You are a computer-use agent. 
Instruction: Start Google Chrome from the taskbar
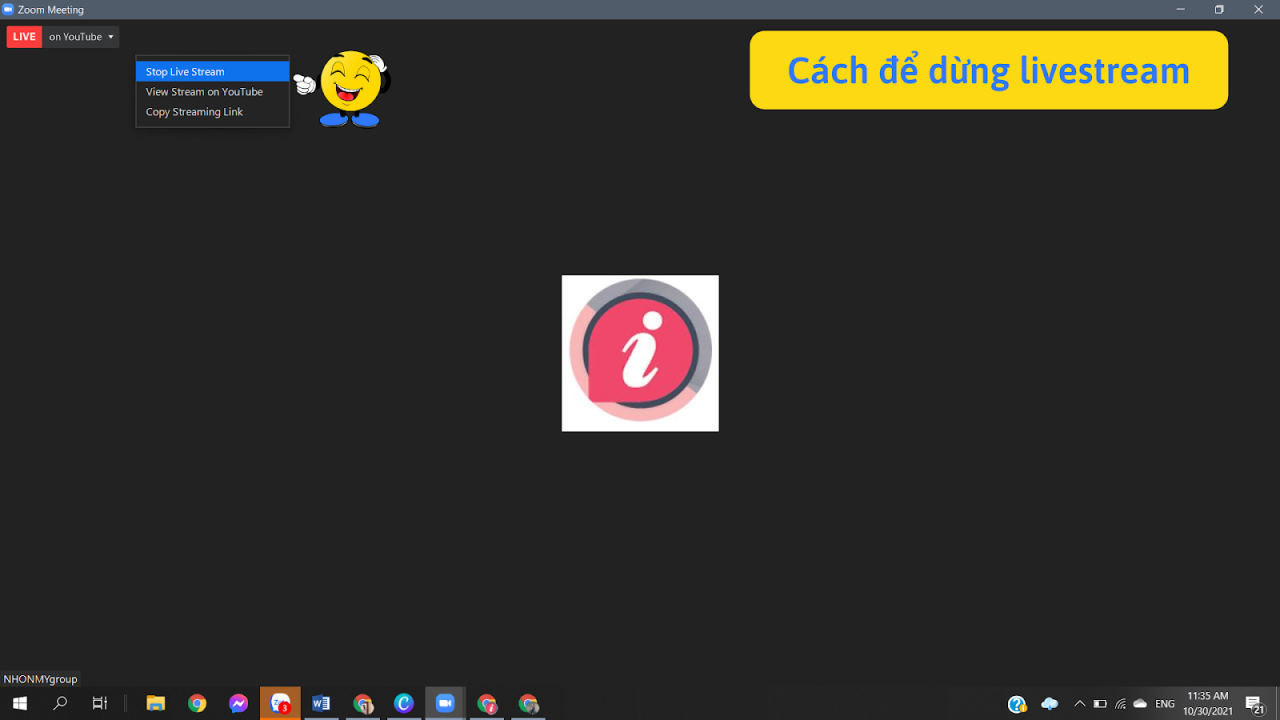197,703
